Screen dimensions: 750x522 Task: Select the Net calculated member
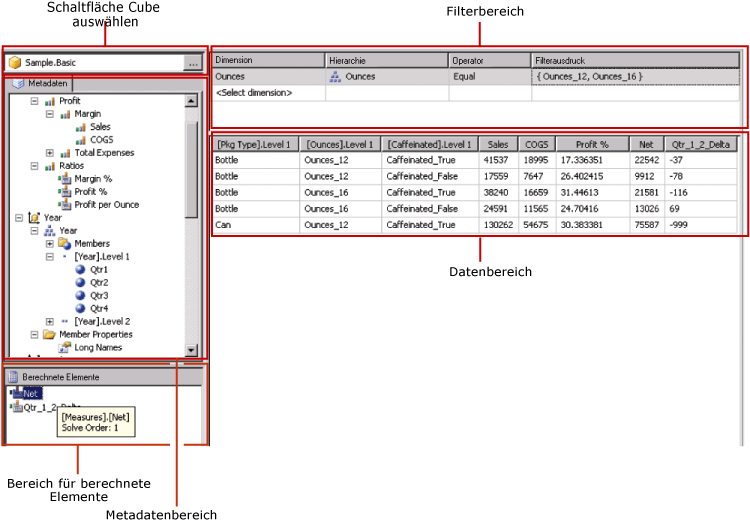[x=31, y=394]
